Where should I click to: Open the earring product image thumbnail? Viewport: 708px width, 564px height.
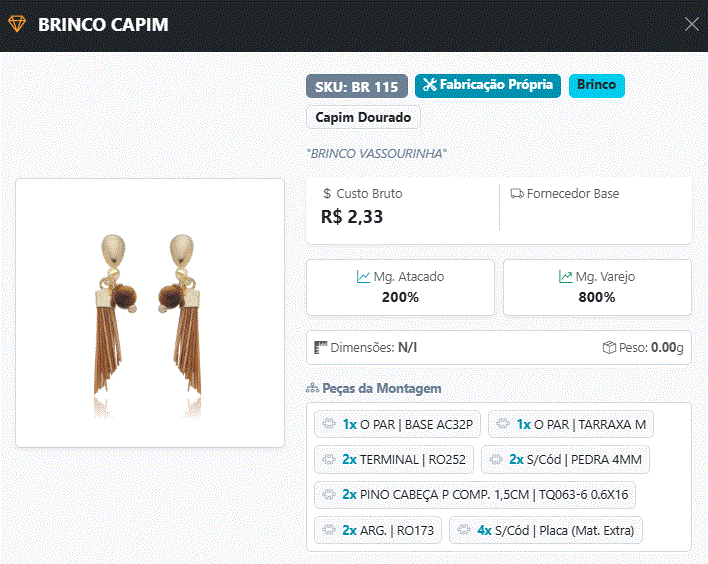150,313
